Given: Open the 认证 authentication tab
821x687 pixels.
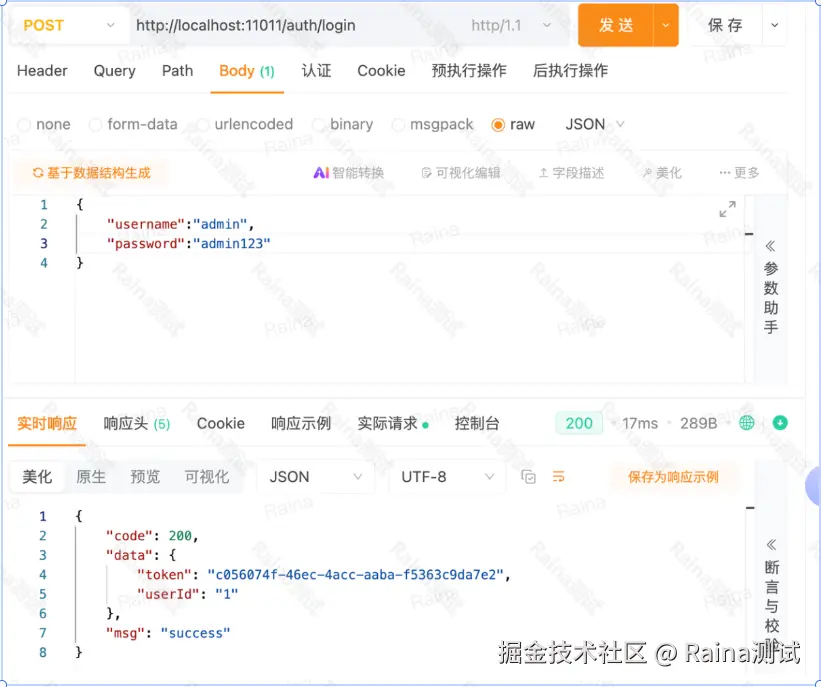Looking at the screenshot, I should 316,71.
